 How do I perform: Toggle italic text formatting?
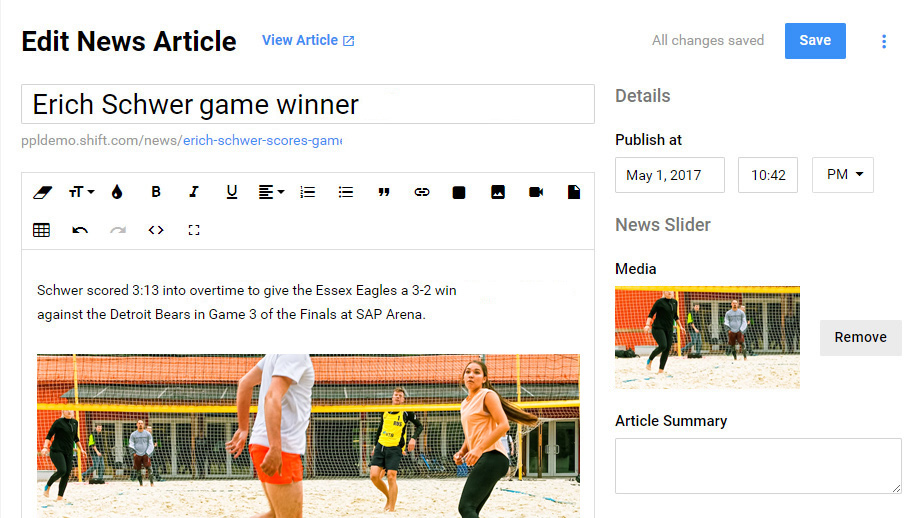(x=194, y=192)
